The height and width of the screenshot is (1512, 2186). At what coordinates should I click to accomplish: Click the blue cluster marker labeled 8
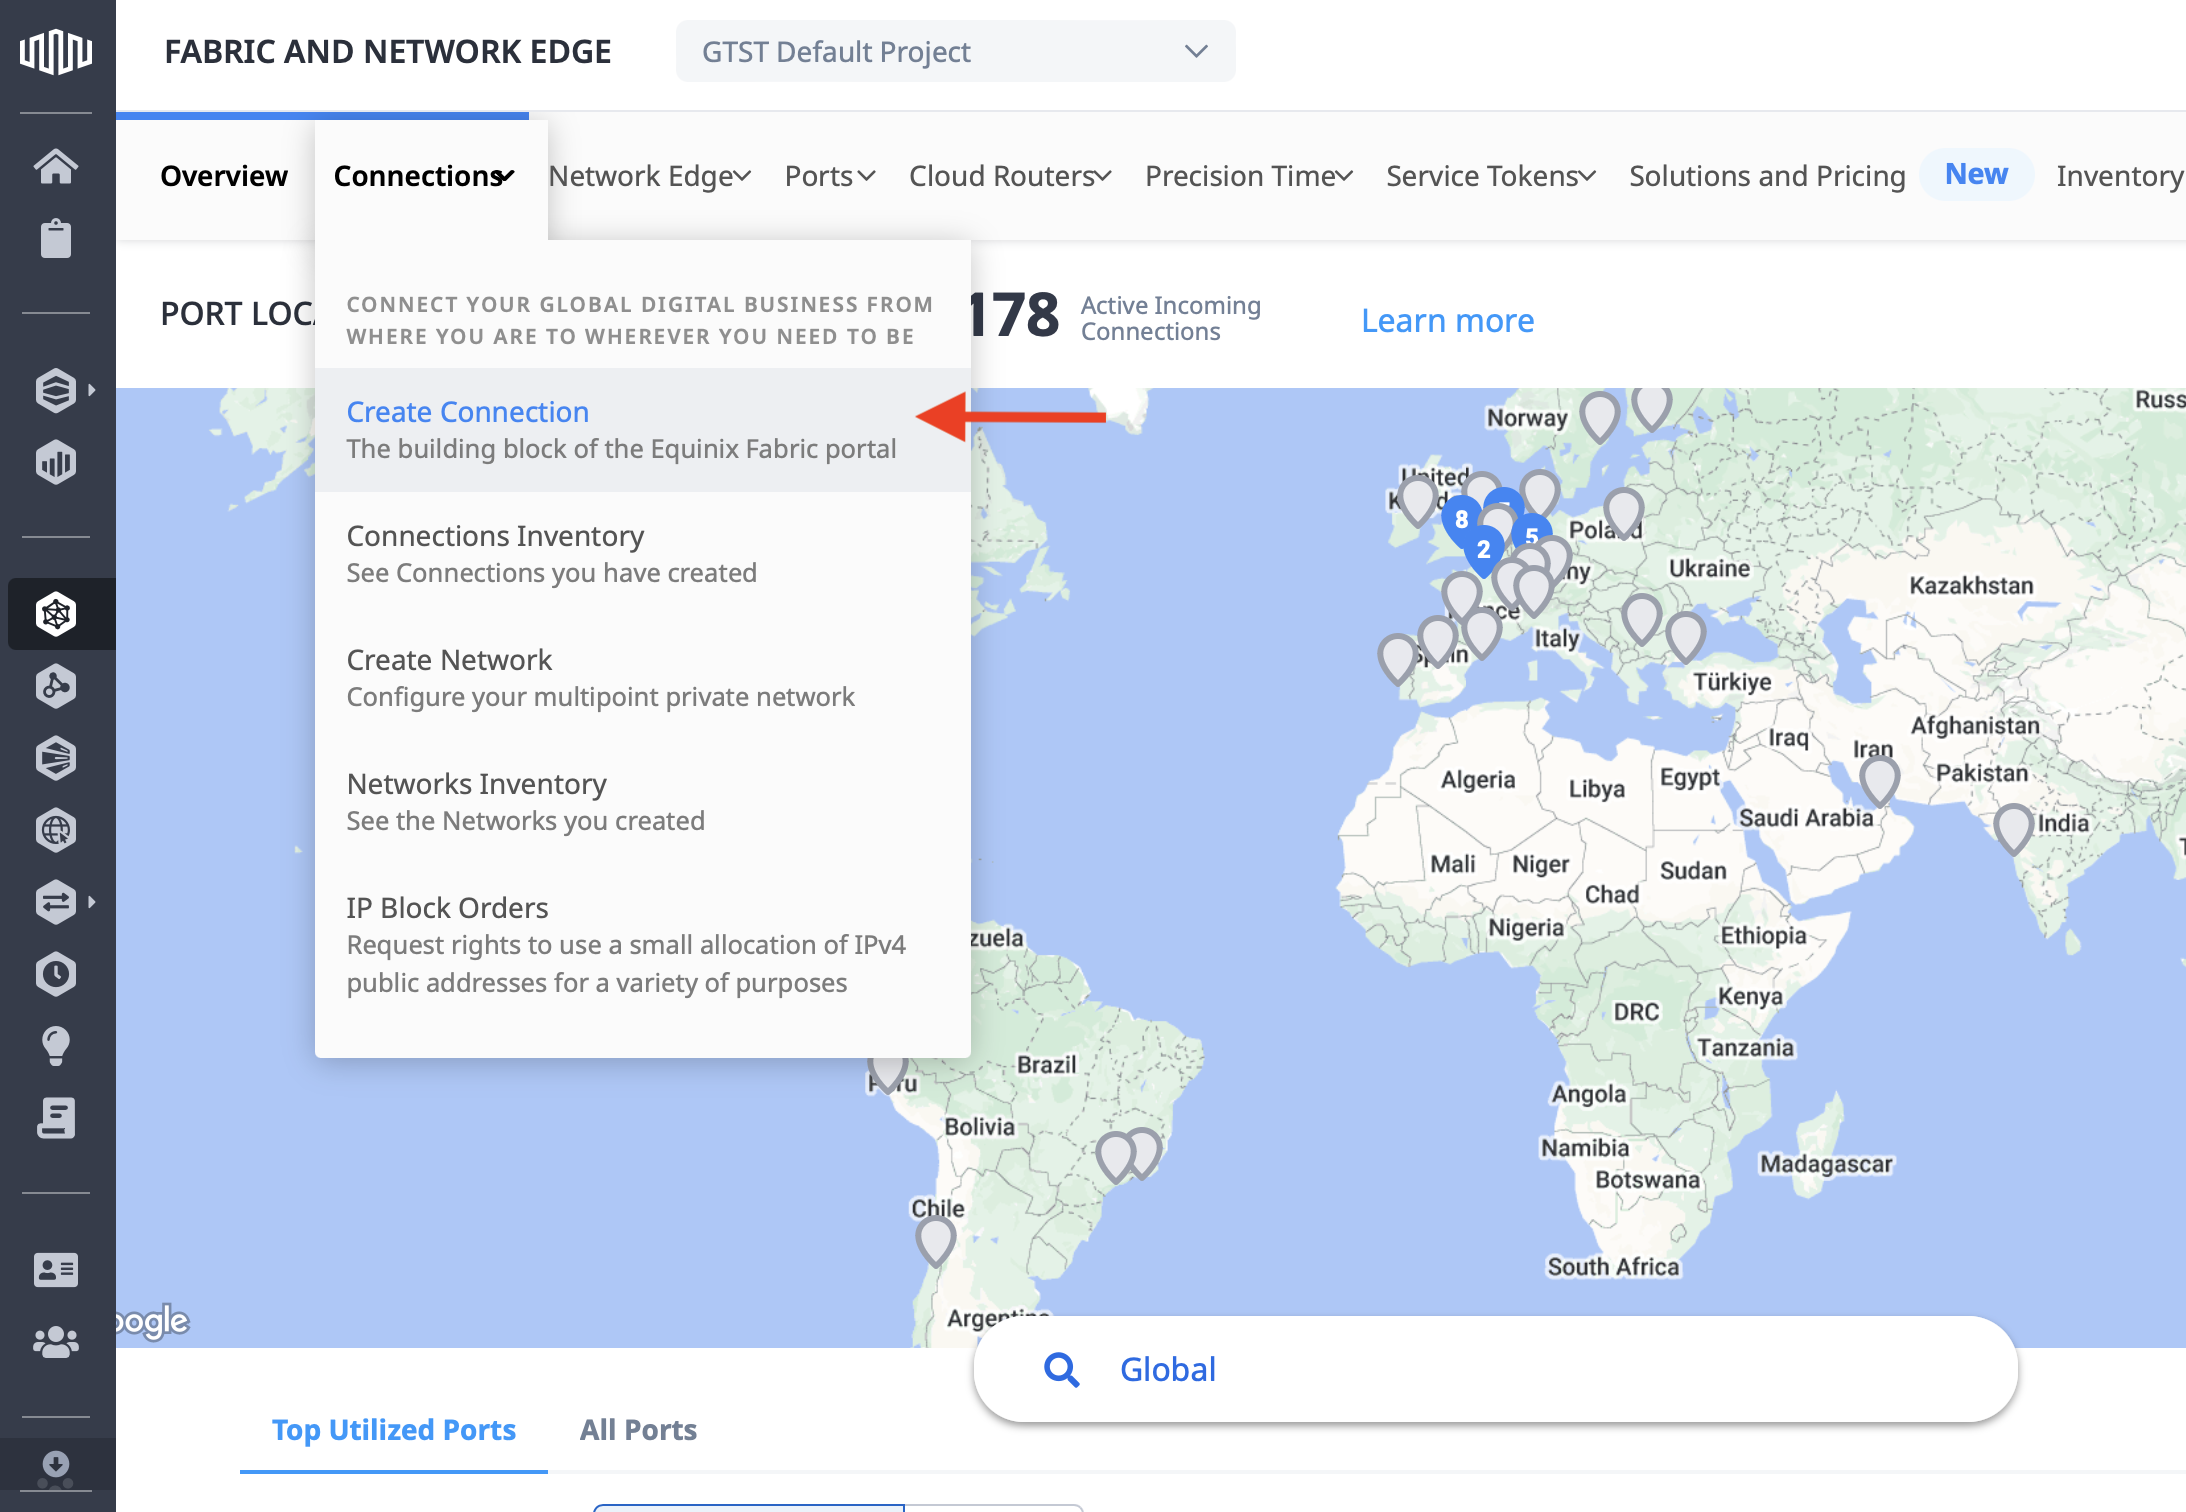click(x=1461, y=519)
